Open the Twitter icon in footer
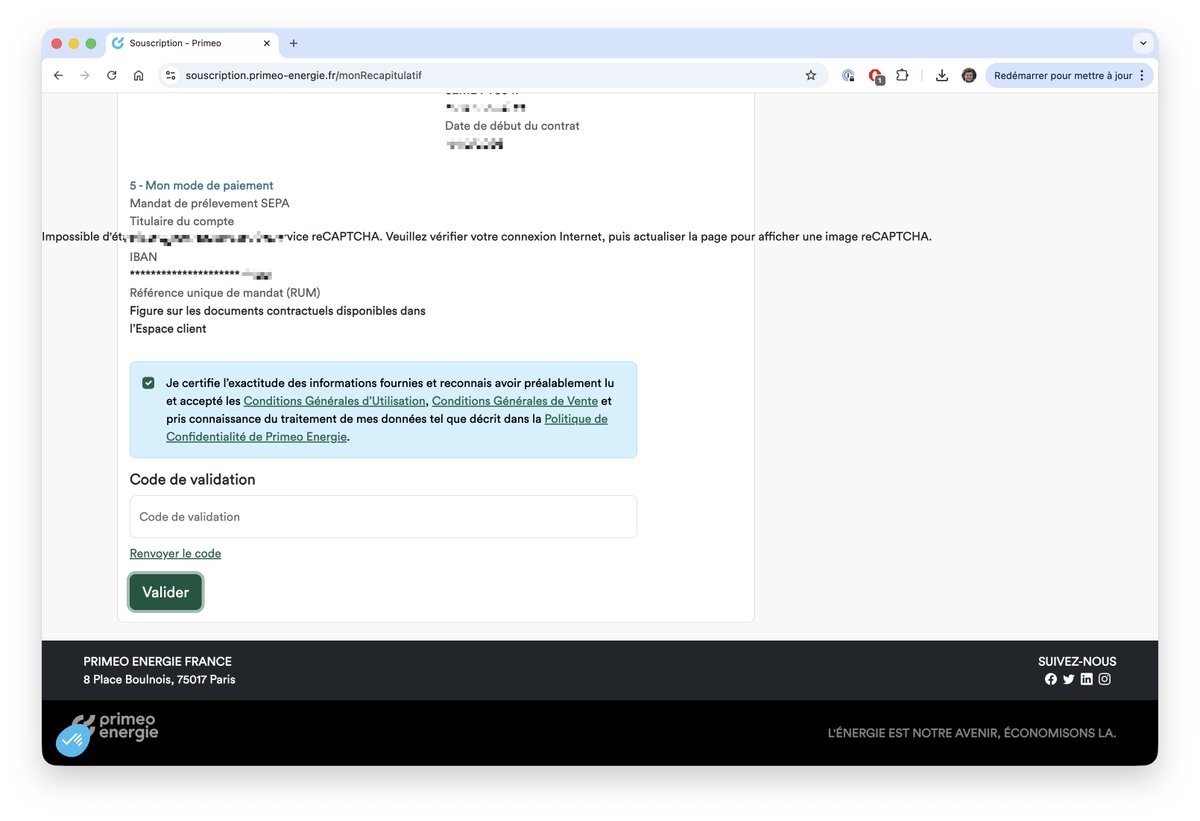1200x821 pixels. [x=1069, y=679]
